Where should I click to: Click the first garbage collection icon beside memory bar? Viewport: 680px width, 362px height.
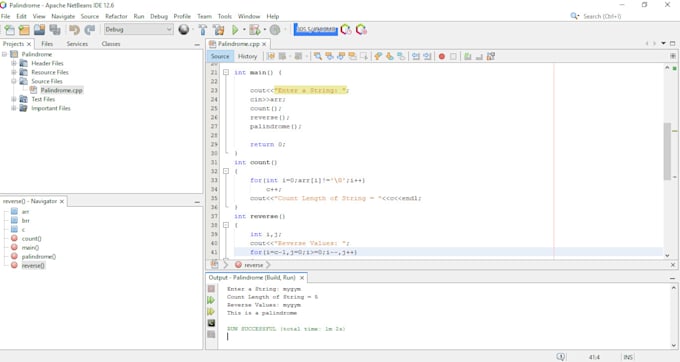(x=346, y=29)
